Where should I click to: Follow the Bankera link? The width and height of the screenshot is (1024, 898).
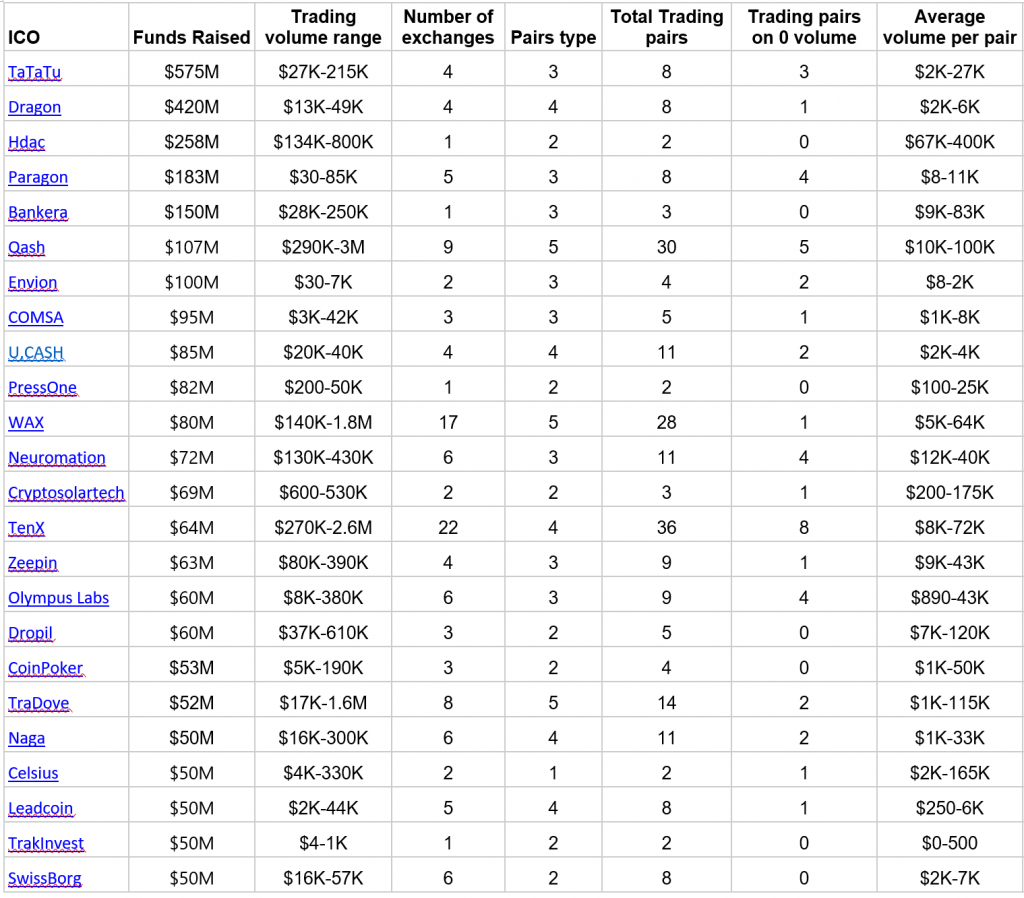(x=38, y=212)
